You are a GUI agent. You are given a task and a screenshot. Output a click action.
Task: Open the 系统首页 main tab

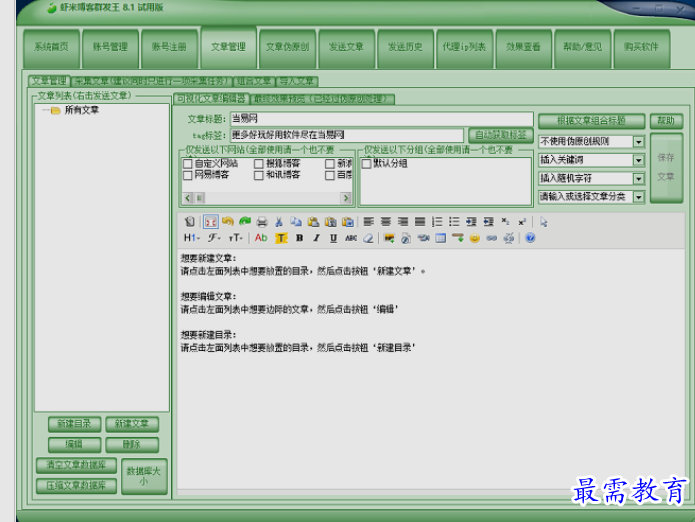(x=51, y=48)
